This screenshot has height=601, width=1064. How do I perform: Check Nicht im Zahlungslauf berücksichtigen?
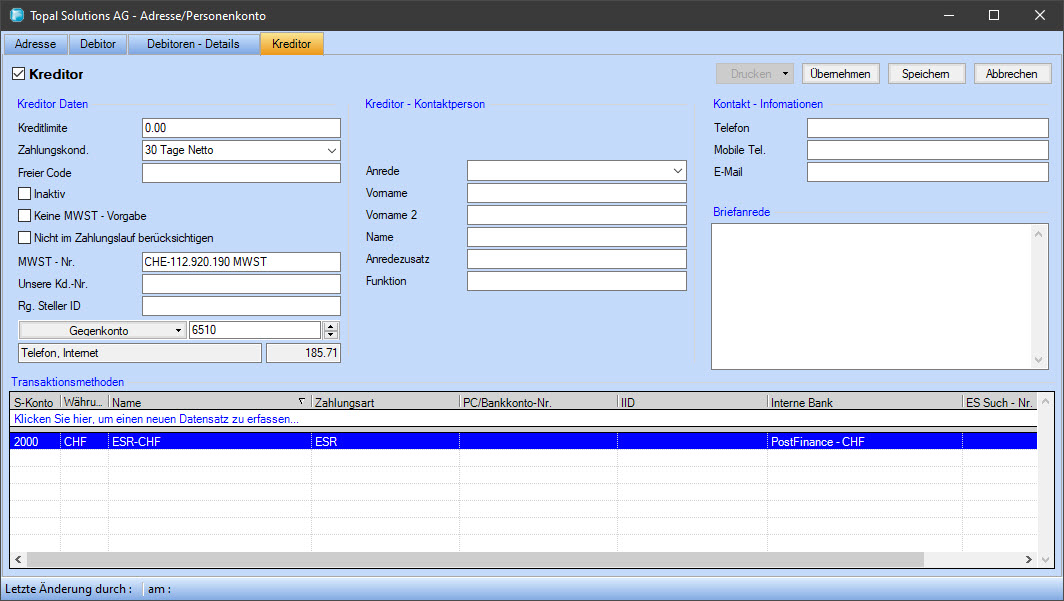click(x=25, y=237)
